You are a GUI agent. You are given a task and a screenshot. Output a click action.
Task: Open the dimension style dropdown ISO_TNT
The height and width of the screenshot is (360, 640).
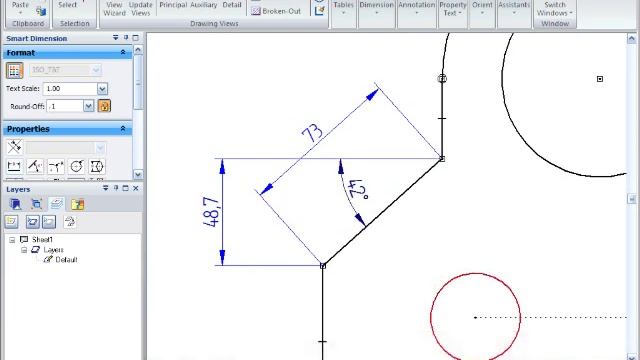(x=65, y=70)
